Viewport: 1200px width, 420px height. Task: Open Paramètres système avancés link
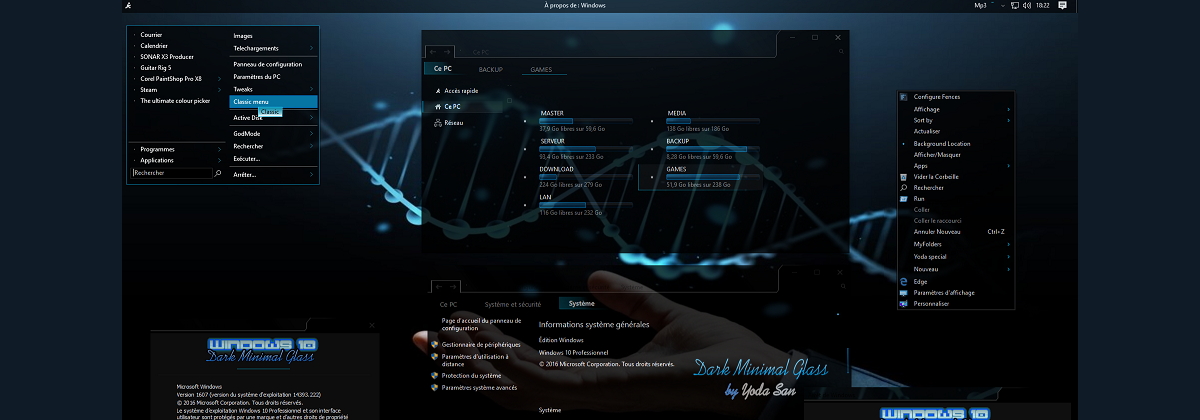(480, 388)
